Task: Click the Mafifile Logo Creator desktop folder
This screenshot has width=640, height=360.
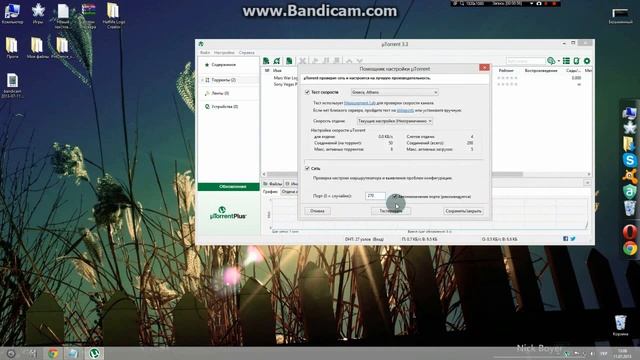Action: (x=113, y=16)
